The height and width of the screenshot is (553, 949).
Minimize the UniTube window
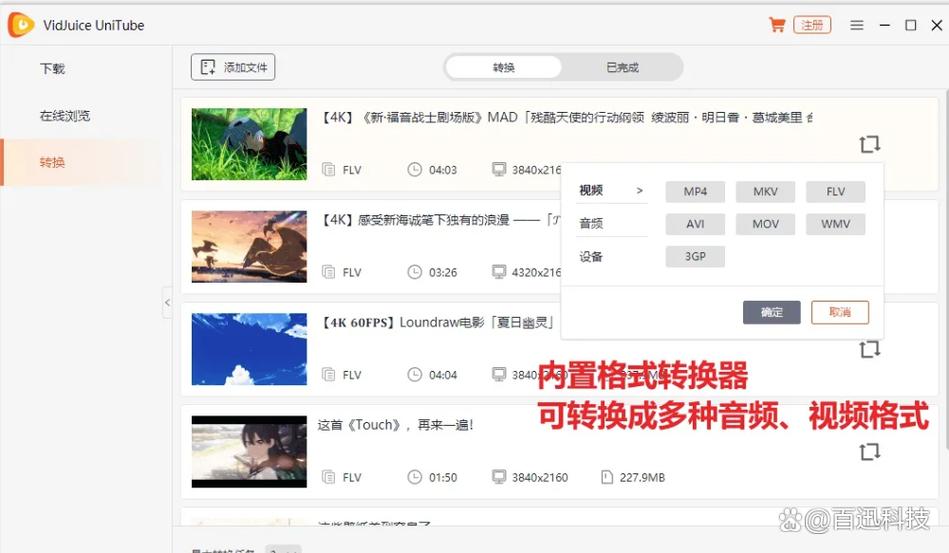885,25
